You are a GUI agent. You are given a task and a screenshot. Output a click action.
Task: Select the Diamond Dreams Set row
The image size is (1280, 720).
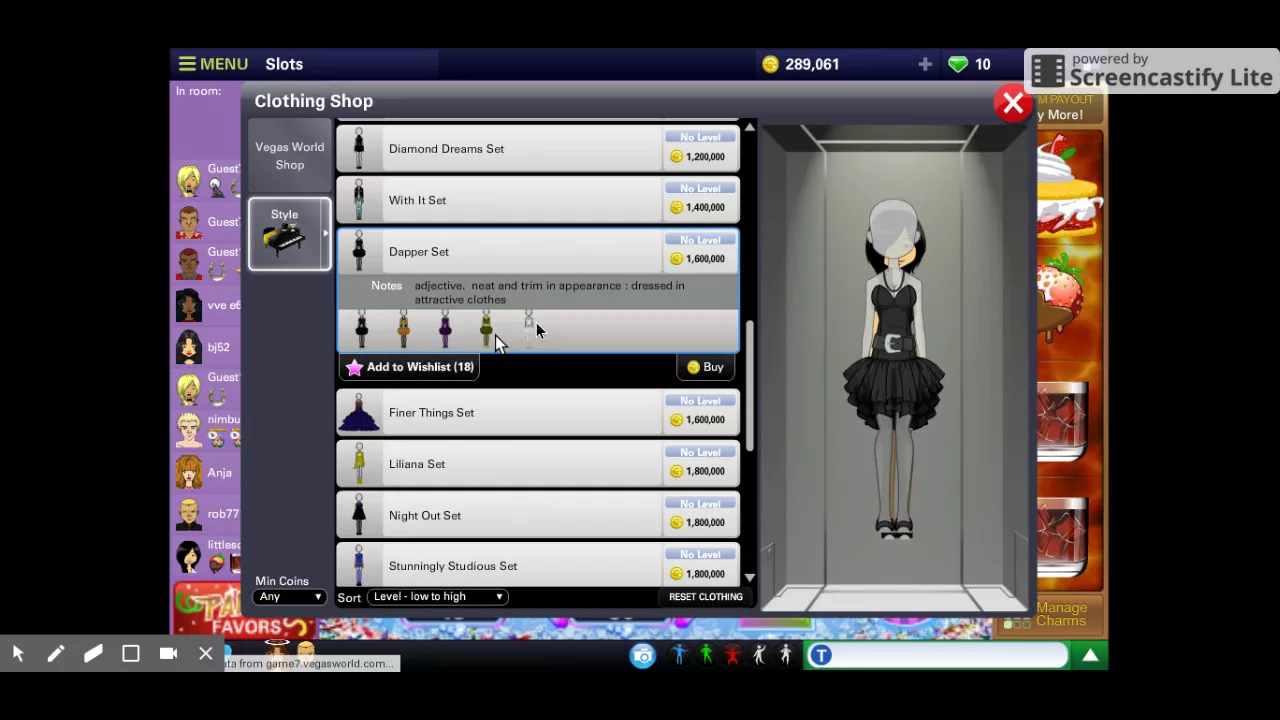[538, 149]
